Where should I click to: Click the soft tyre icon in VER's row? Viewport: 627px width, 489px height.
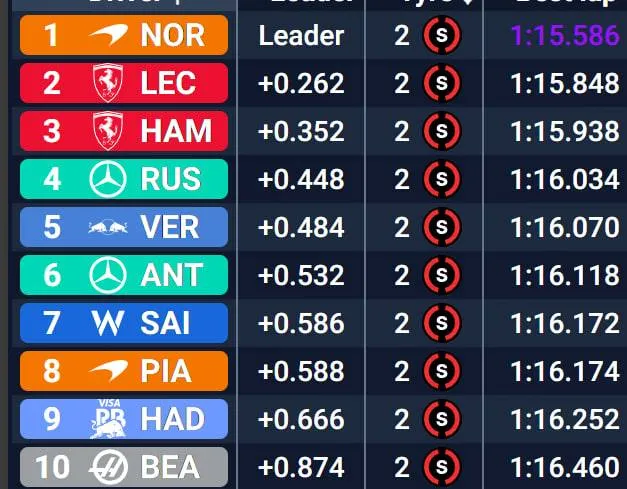pos(441,228)
